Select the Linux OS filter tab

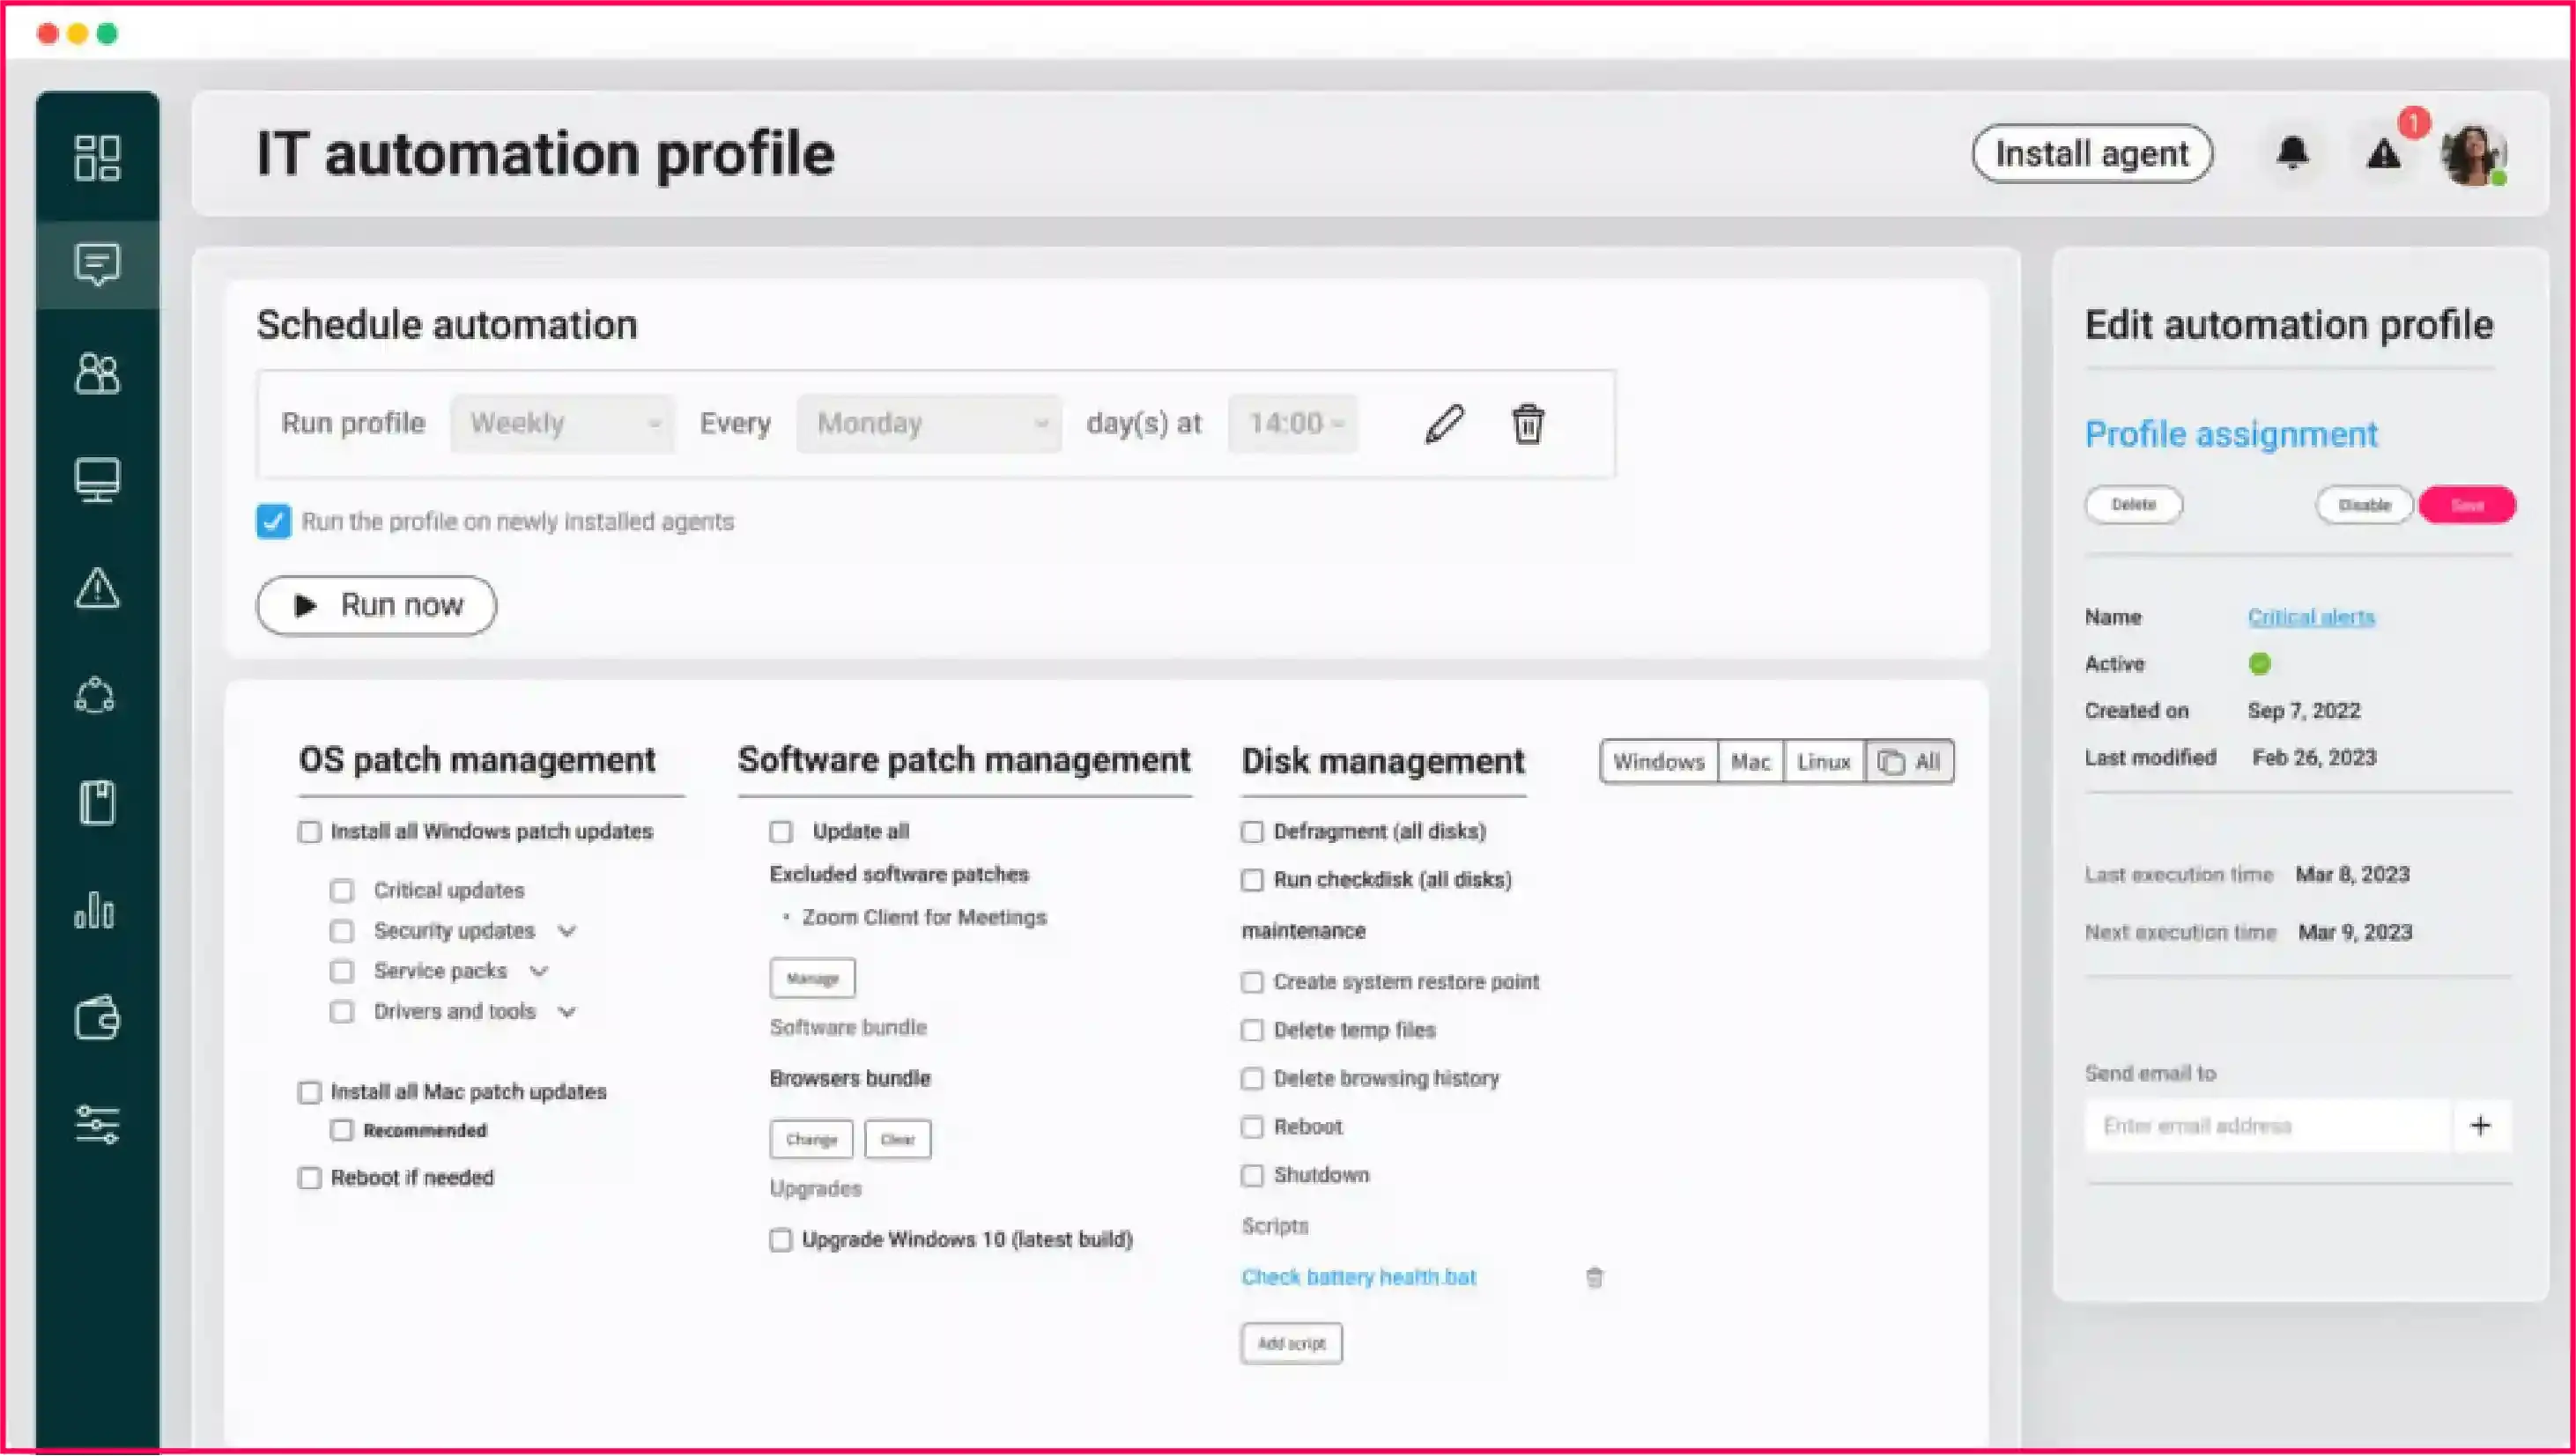coord(1824,762)
